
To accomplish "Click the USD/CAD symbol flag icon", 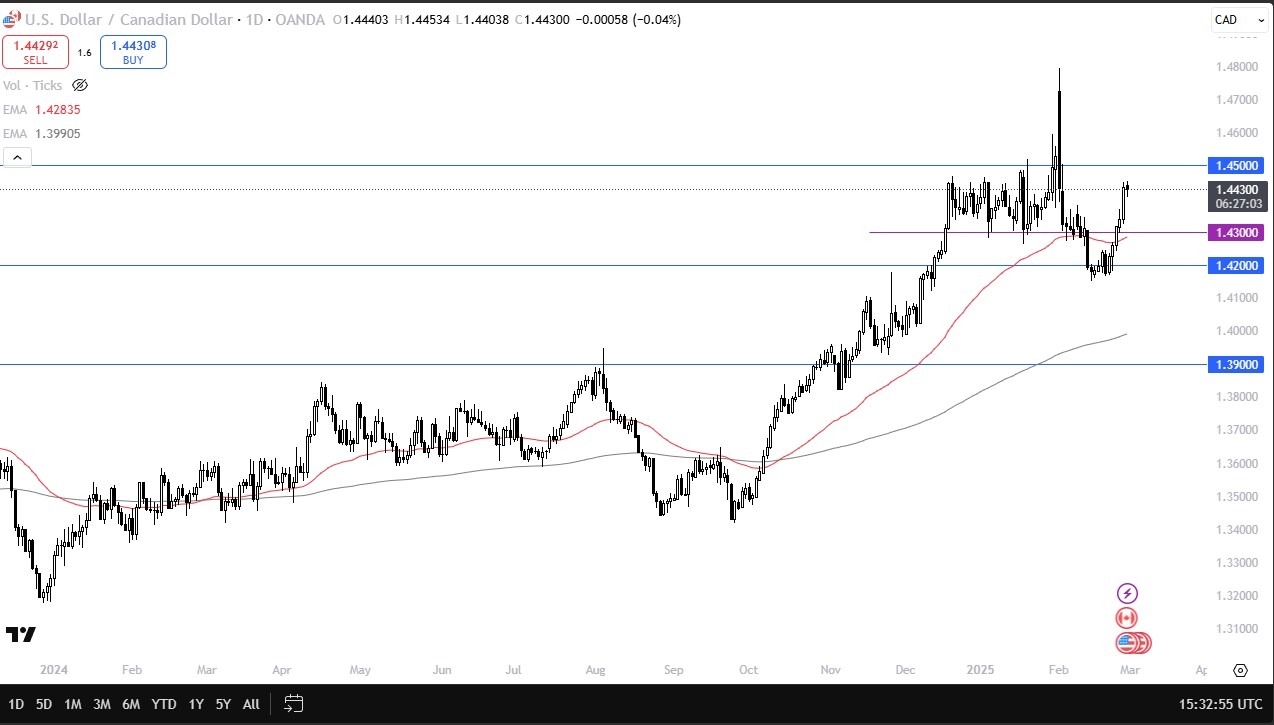I will 11,19.
